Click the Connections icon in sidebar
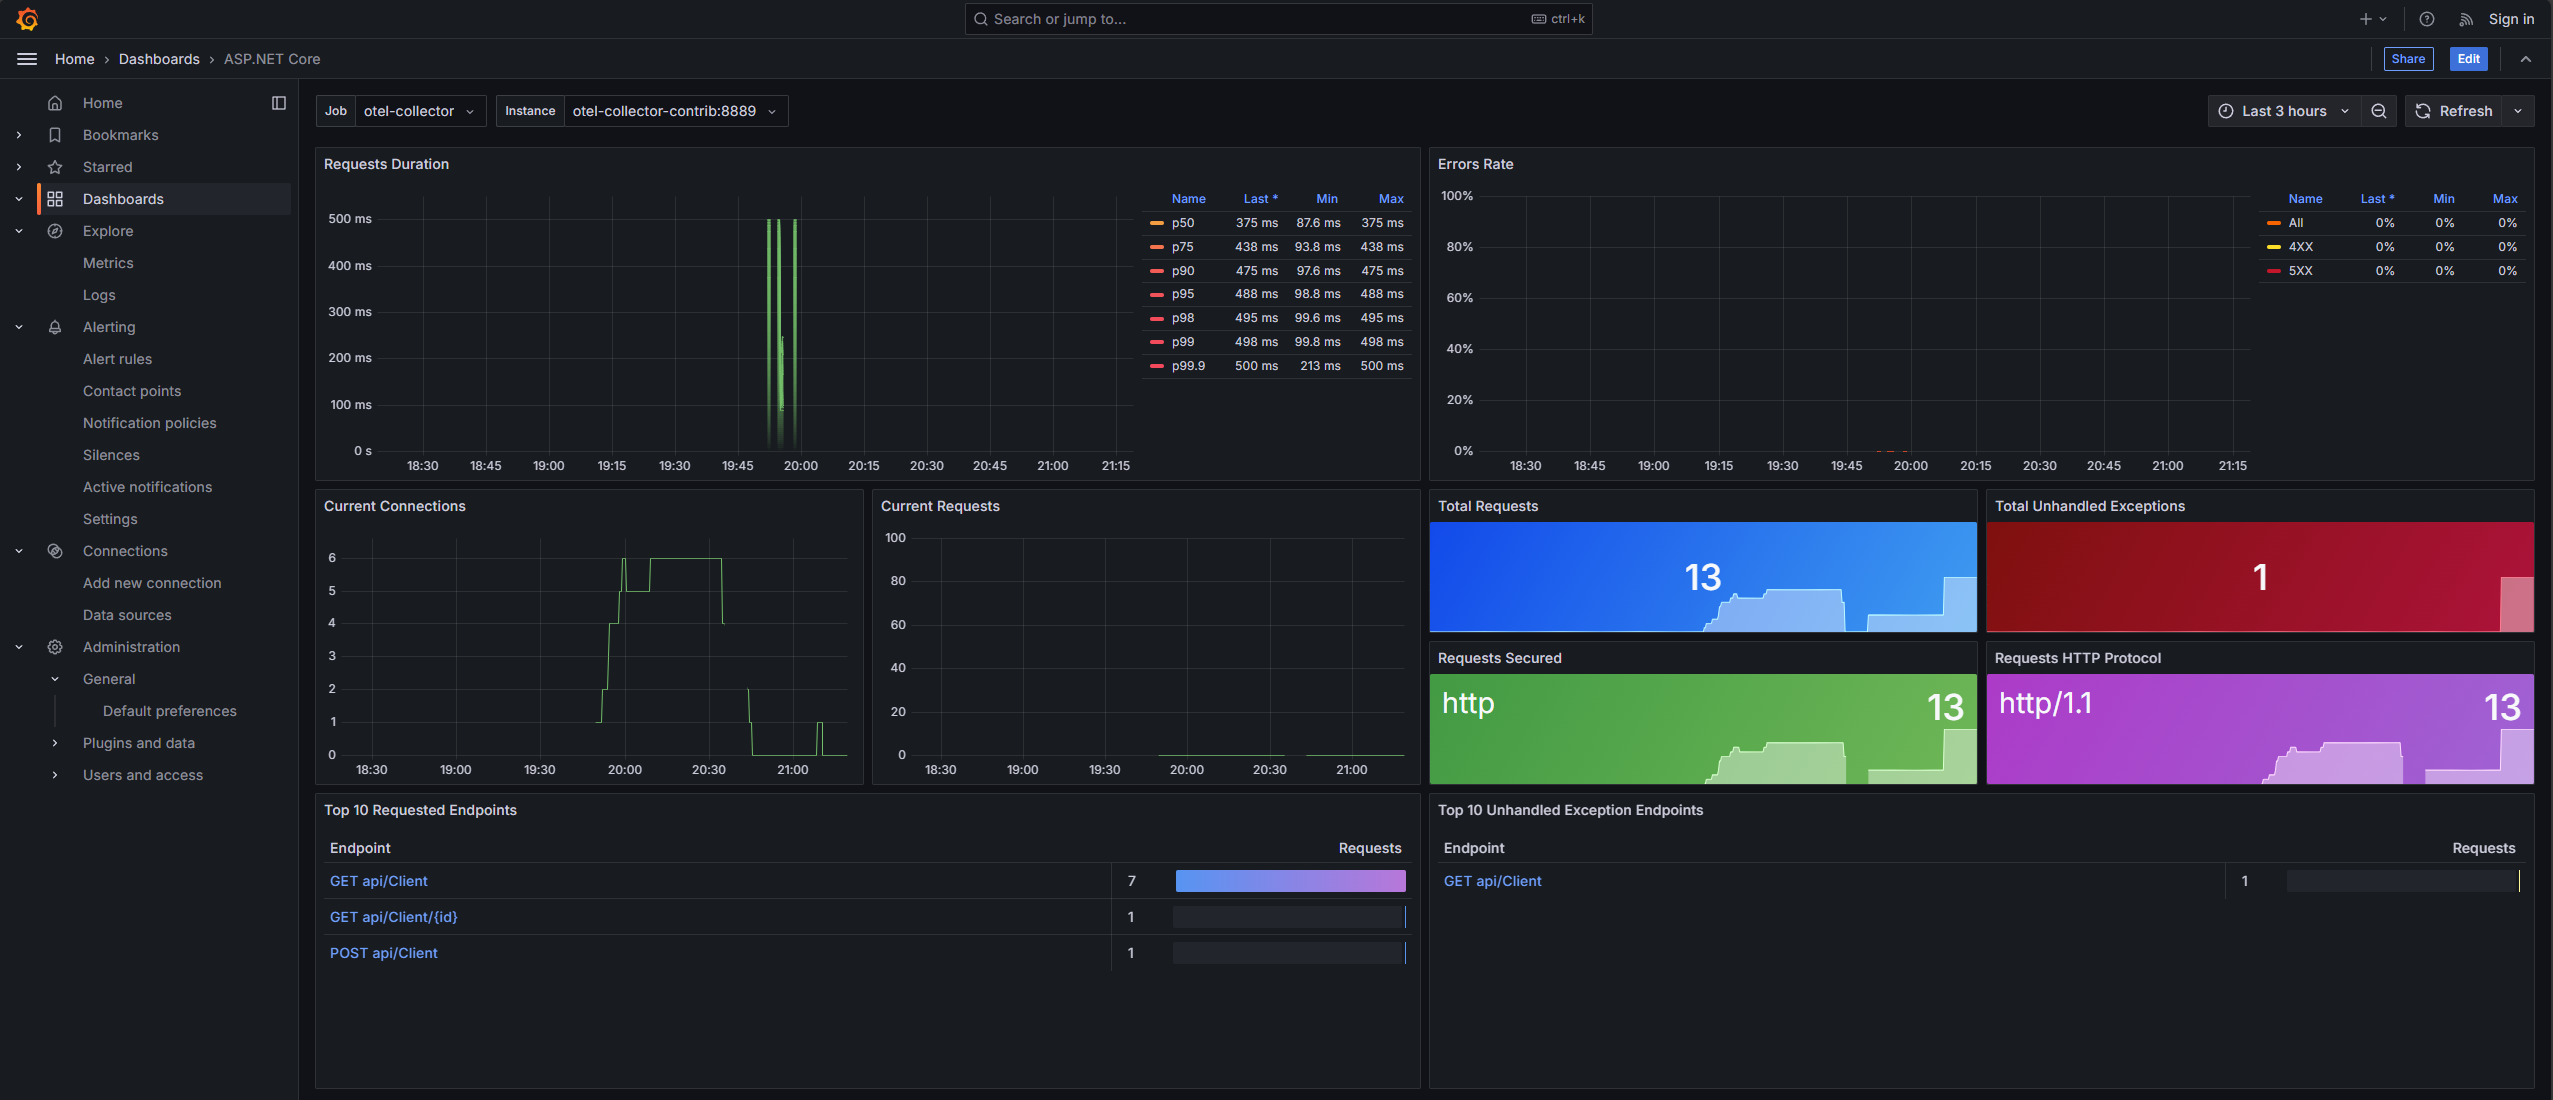This screenshot has height=1100, width=2553. pos(55,551)
